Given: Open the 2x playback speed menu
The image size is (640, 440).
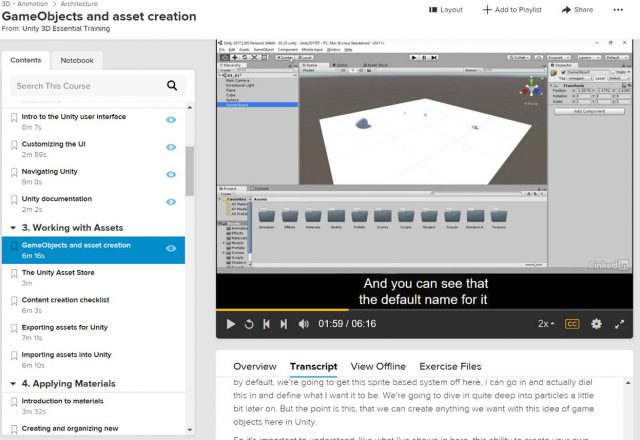Looking at the screenshot, I should 546,324.
